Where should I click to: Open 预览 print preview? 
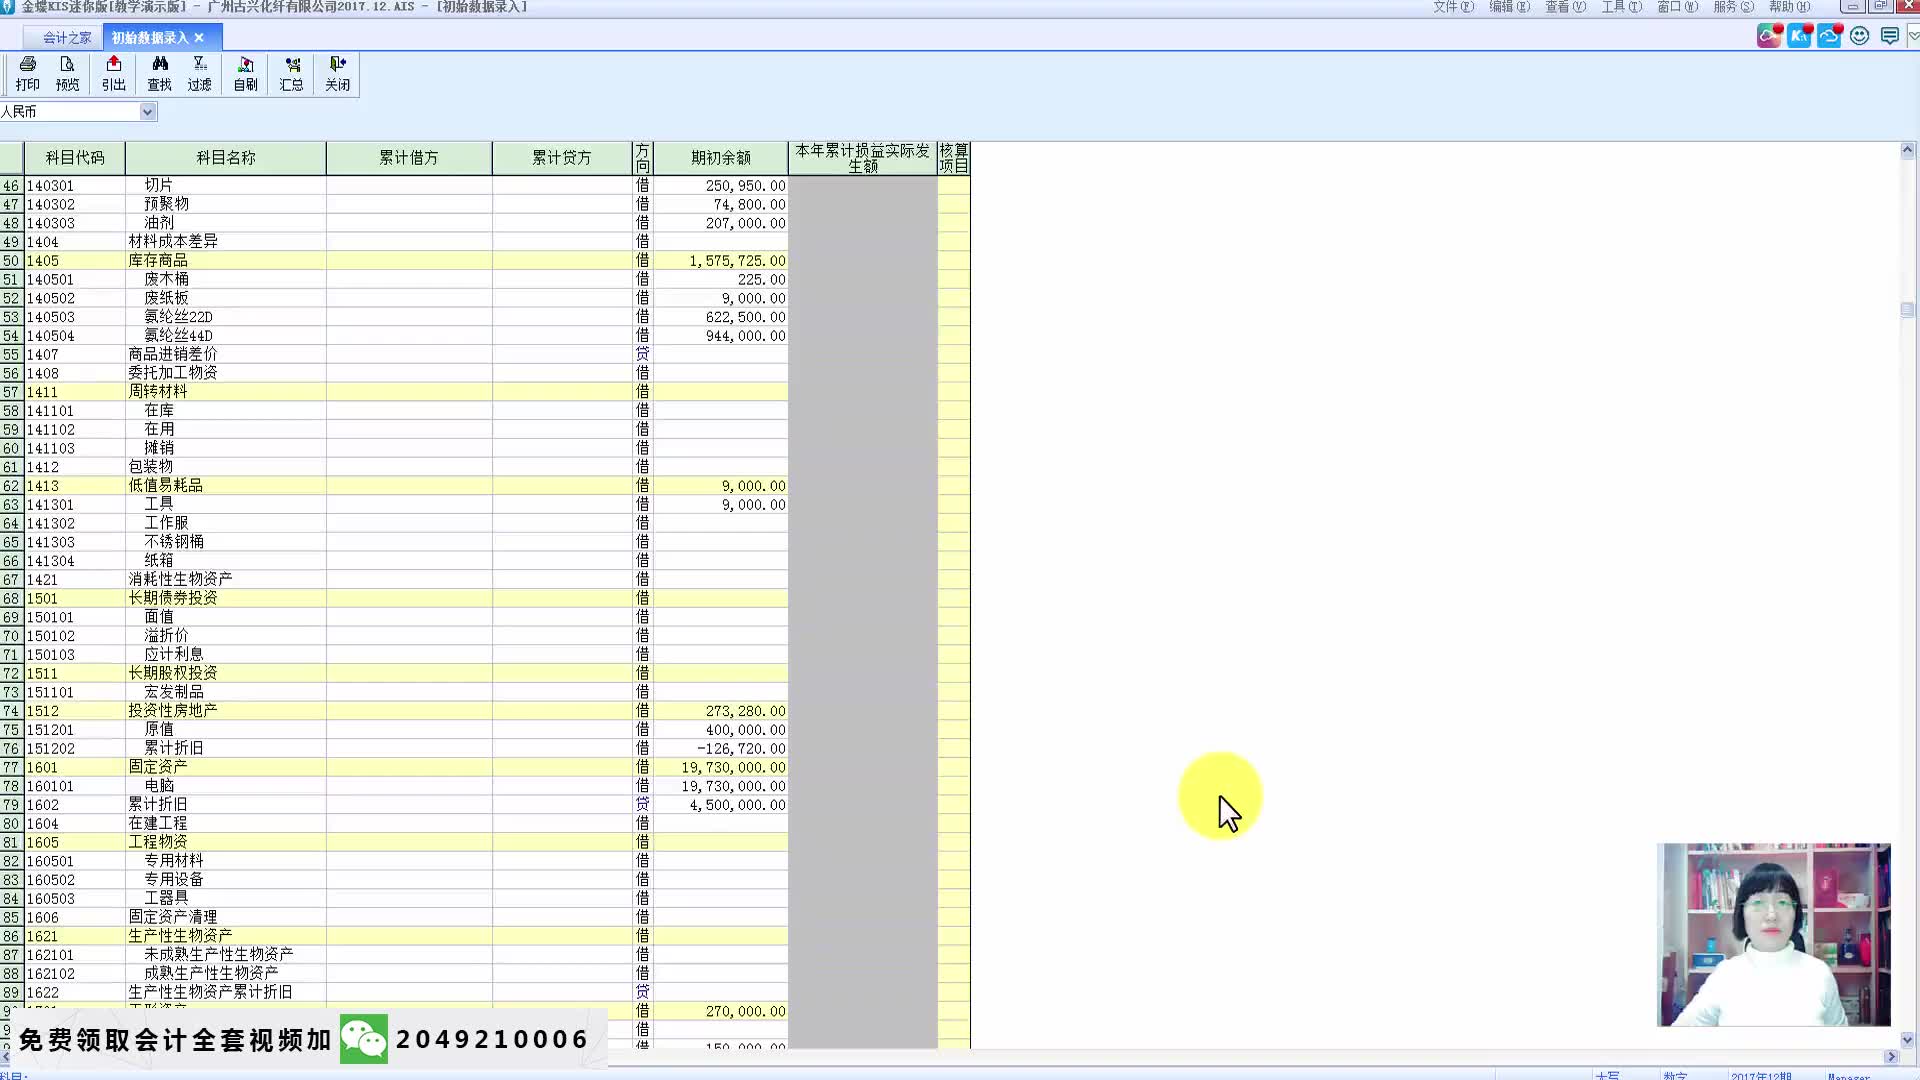click(x=67, y=74)
